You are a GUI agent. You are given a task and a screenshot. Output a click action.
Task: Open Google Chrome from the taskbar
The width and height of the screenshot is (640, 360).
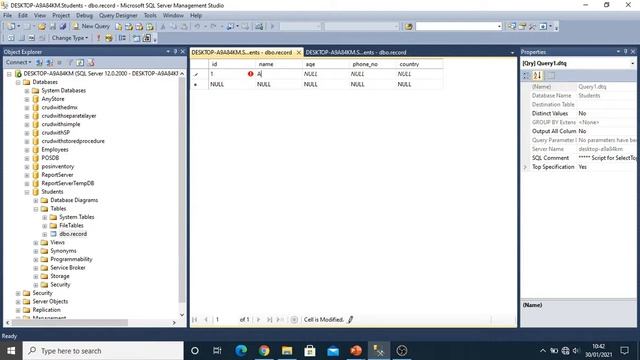(x=264, y=351)
